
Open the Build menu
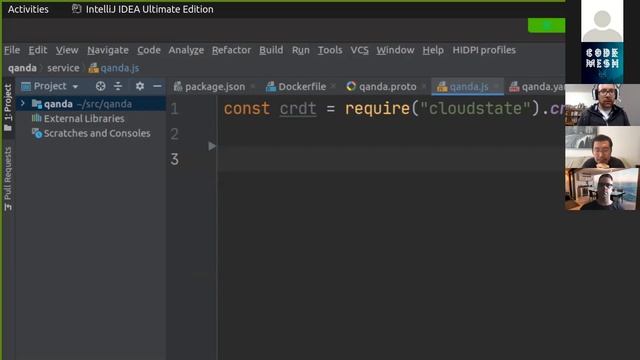click(x=271, y=50)
